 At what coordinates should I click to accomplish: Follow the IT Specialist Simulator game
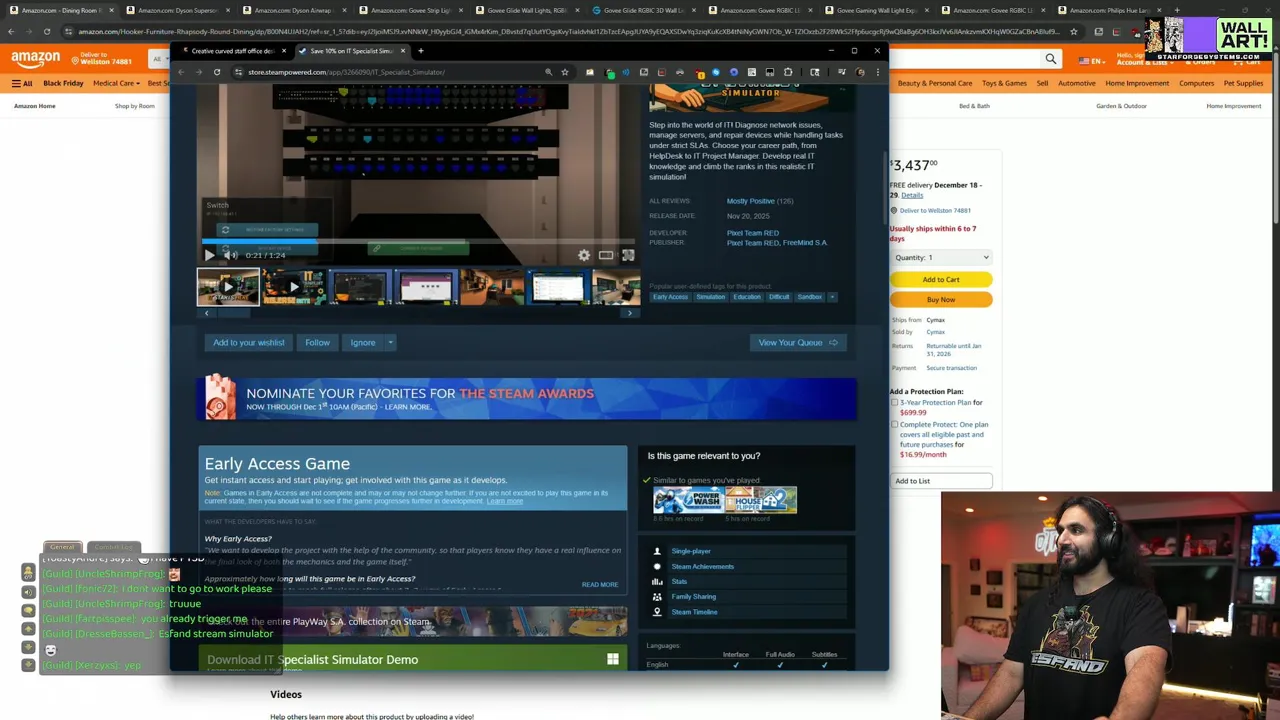coord(317,342)
